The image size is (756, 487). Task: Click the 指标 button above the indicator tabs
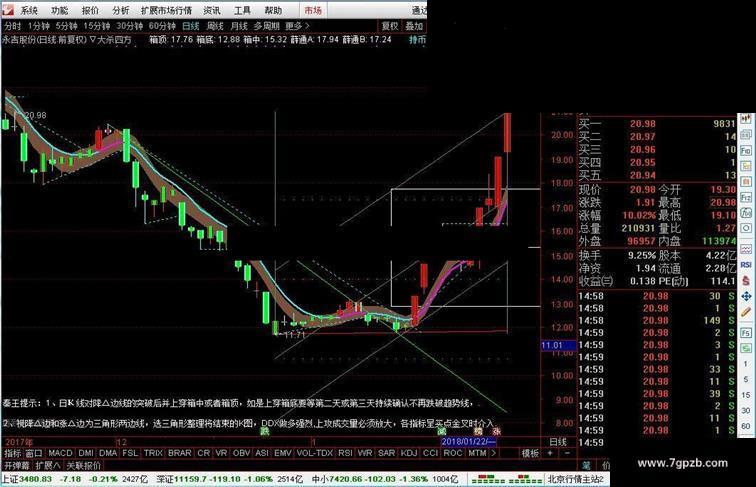pos(13,453)
